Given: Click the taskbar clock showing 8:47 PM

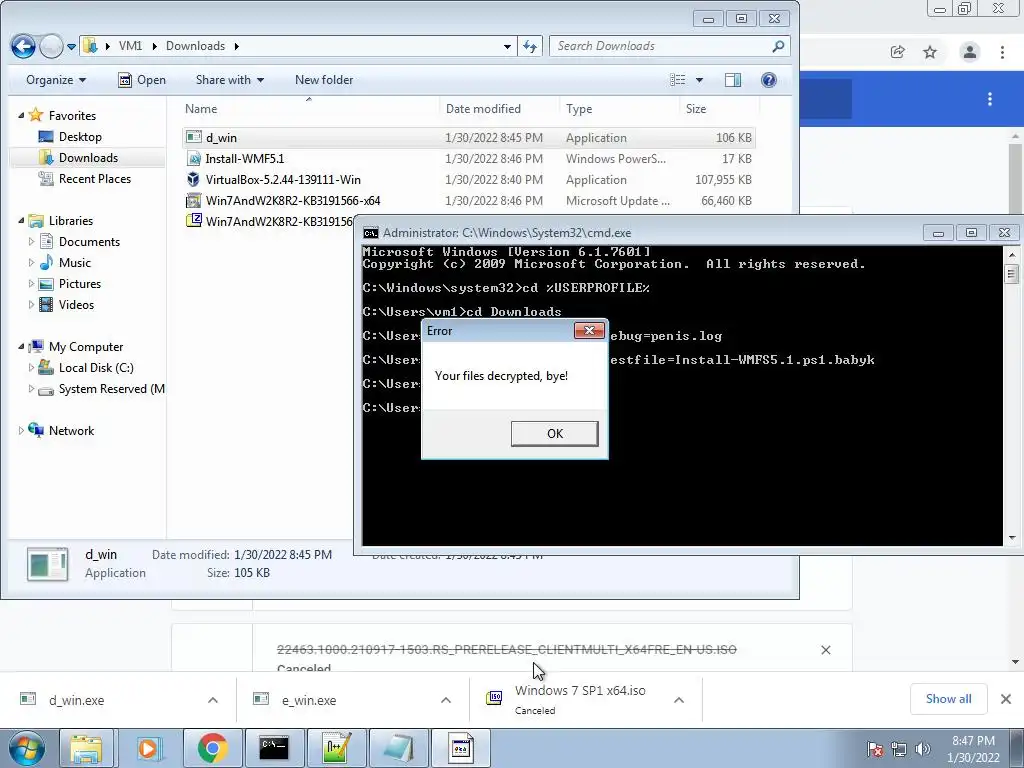Looking at the screenshot, I should click(973, 749).
